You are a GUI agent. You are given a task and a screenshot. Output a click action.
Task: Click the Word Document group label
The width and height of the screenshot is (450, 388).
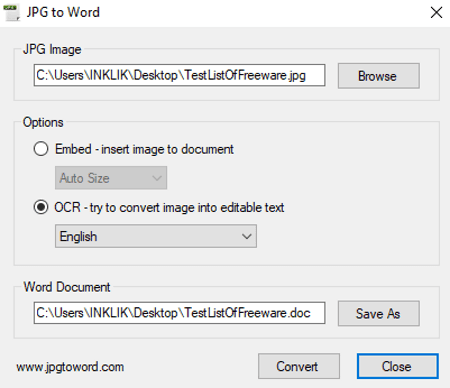(67, 287)
